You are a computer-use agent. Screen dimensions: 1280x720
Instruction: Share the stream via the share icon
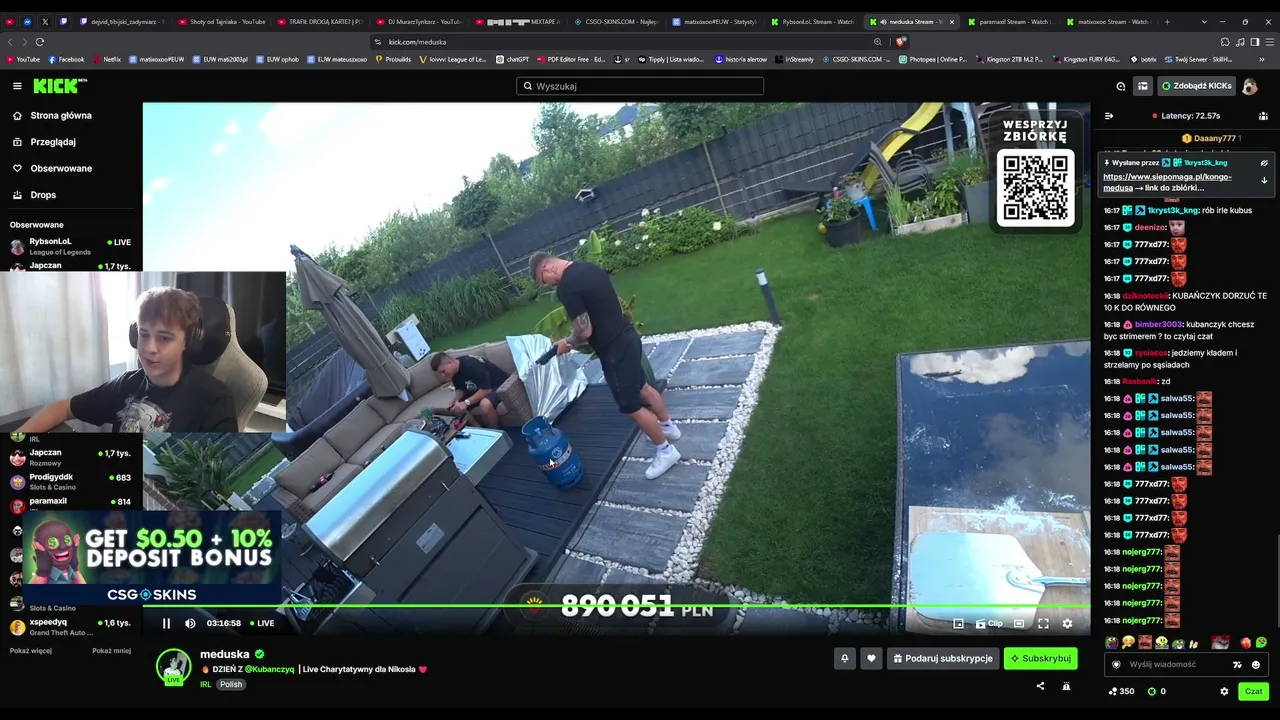pyautogui.click(x=1040, y=686)
